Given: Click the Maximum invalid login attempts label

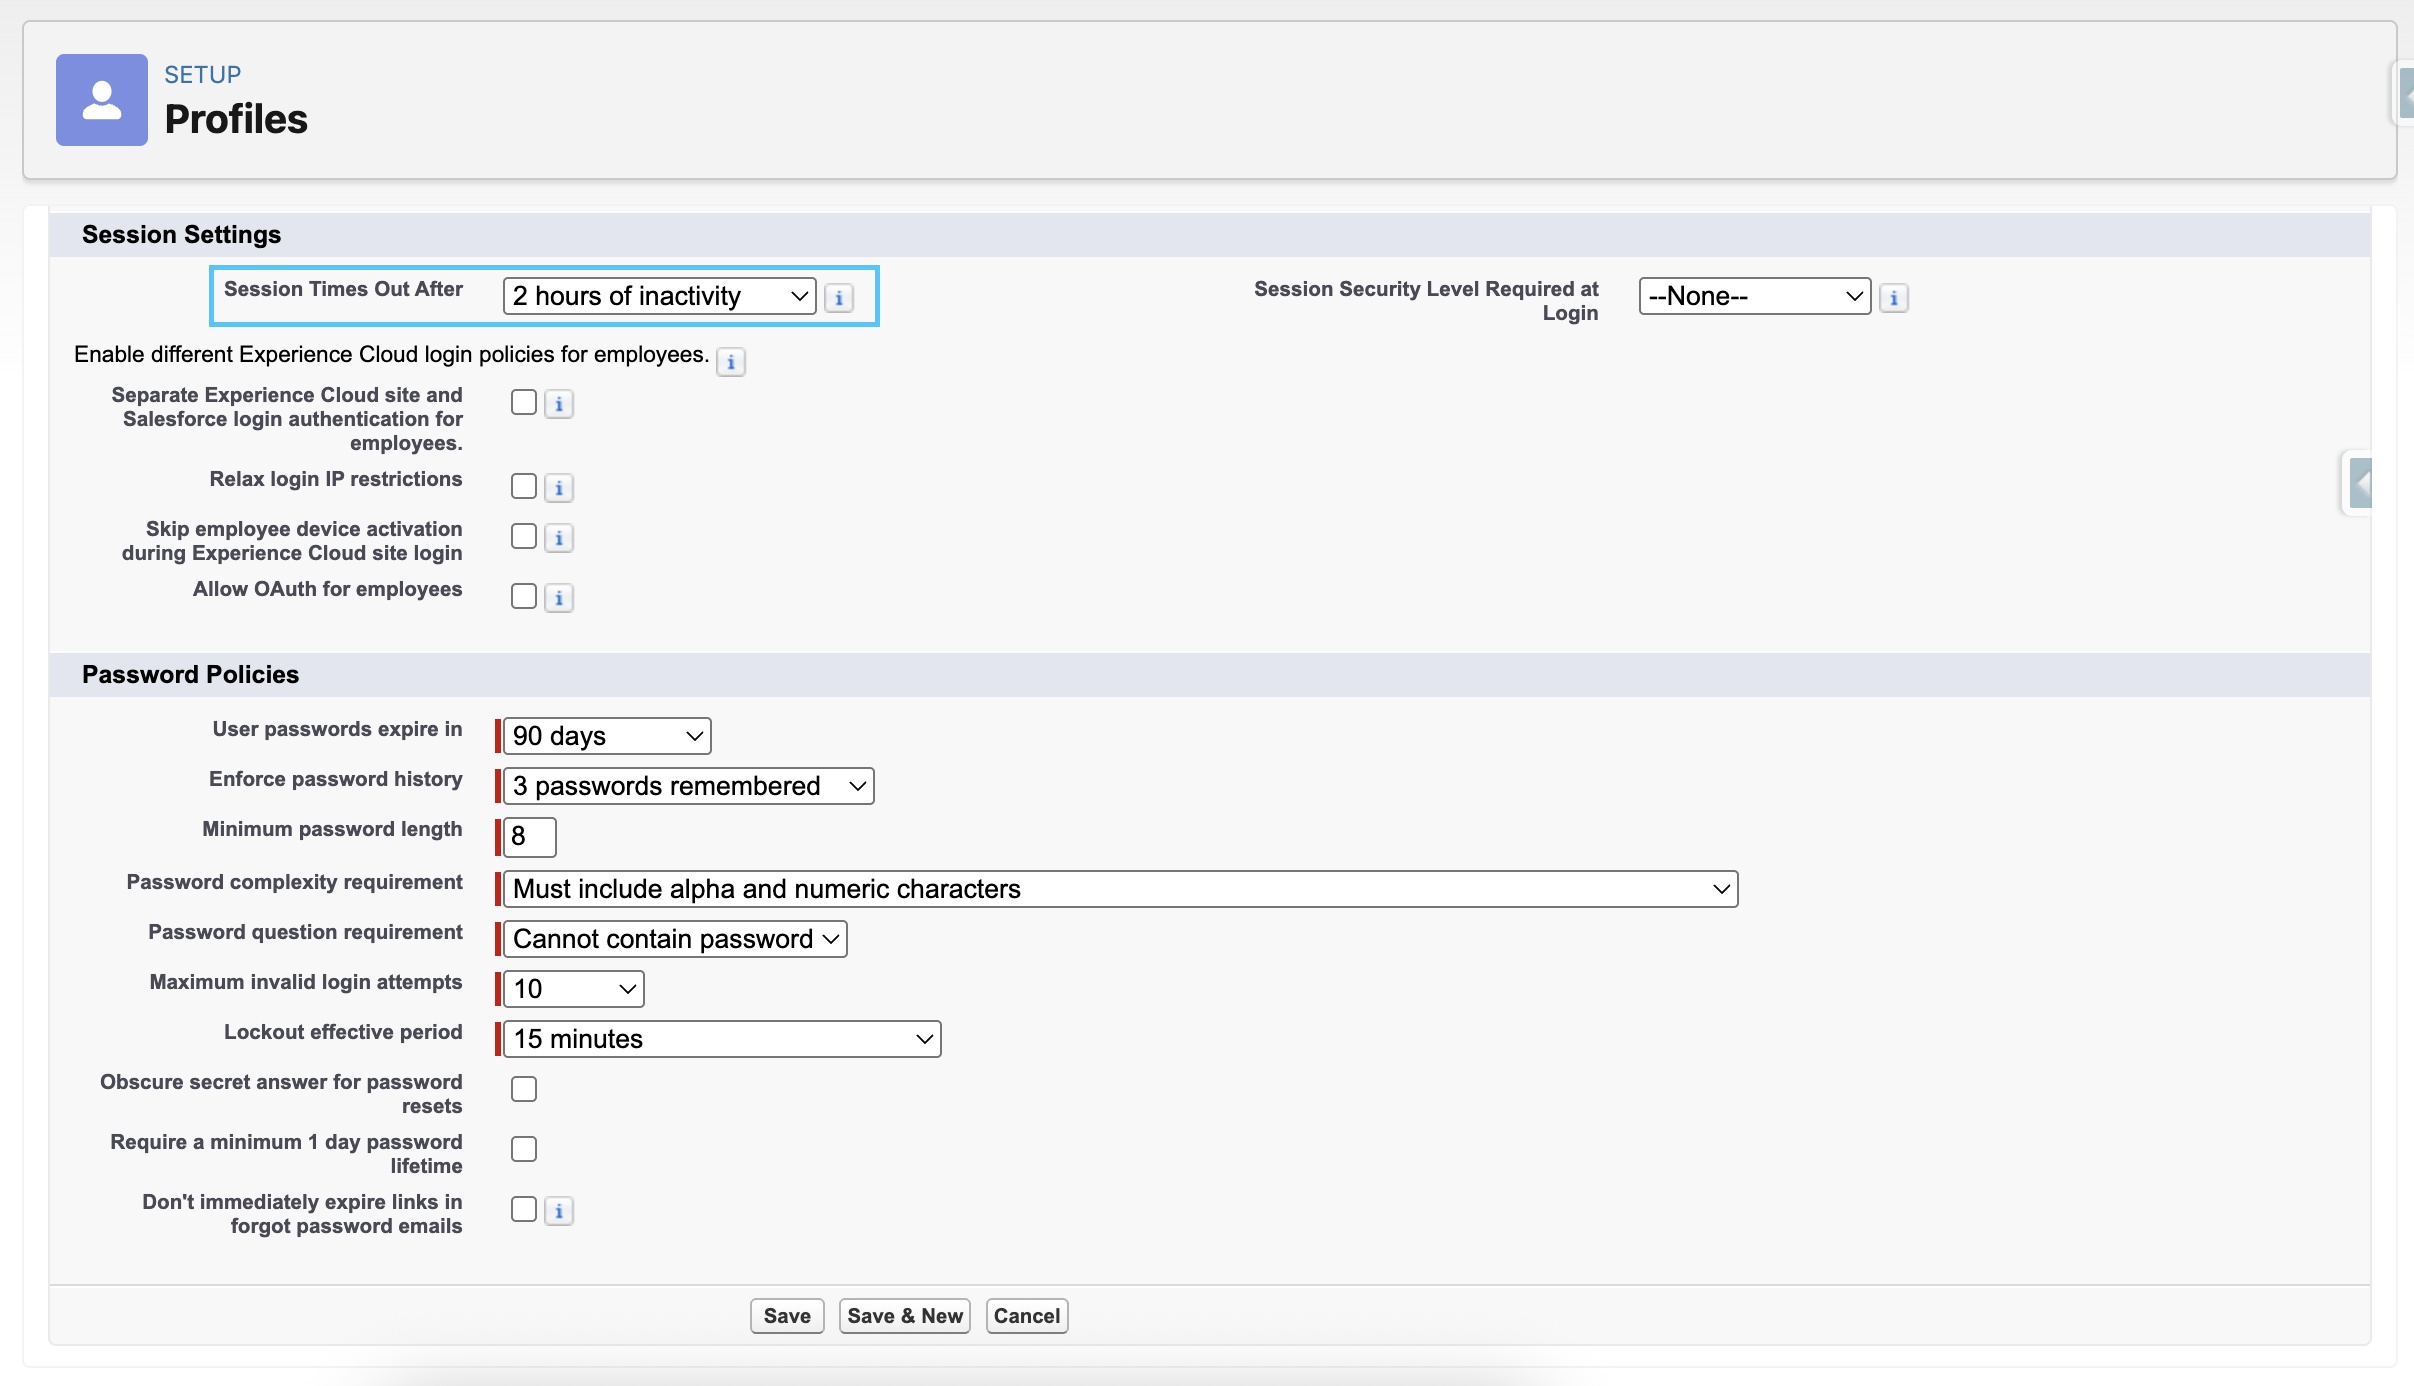Looking at the screenshot, I should click(306, 982).
